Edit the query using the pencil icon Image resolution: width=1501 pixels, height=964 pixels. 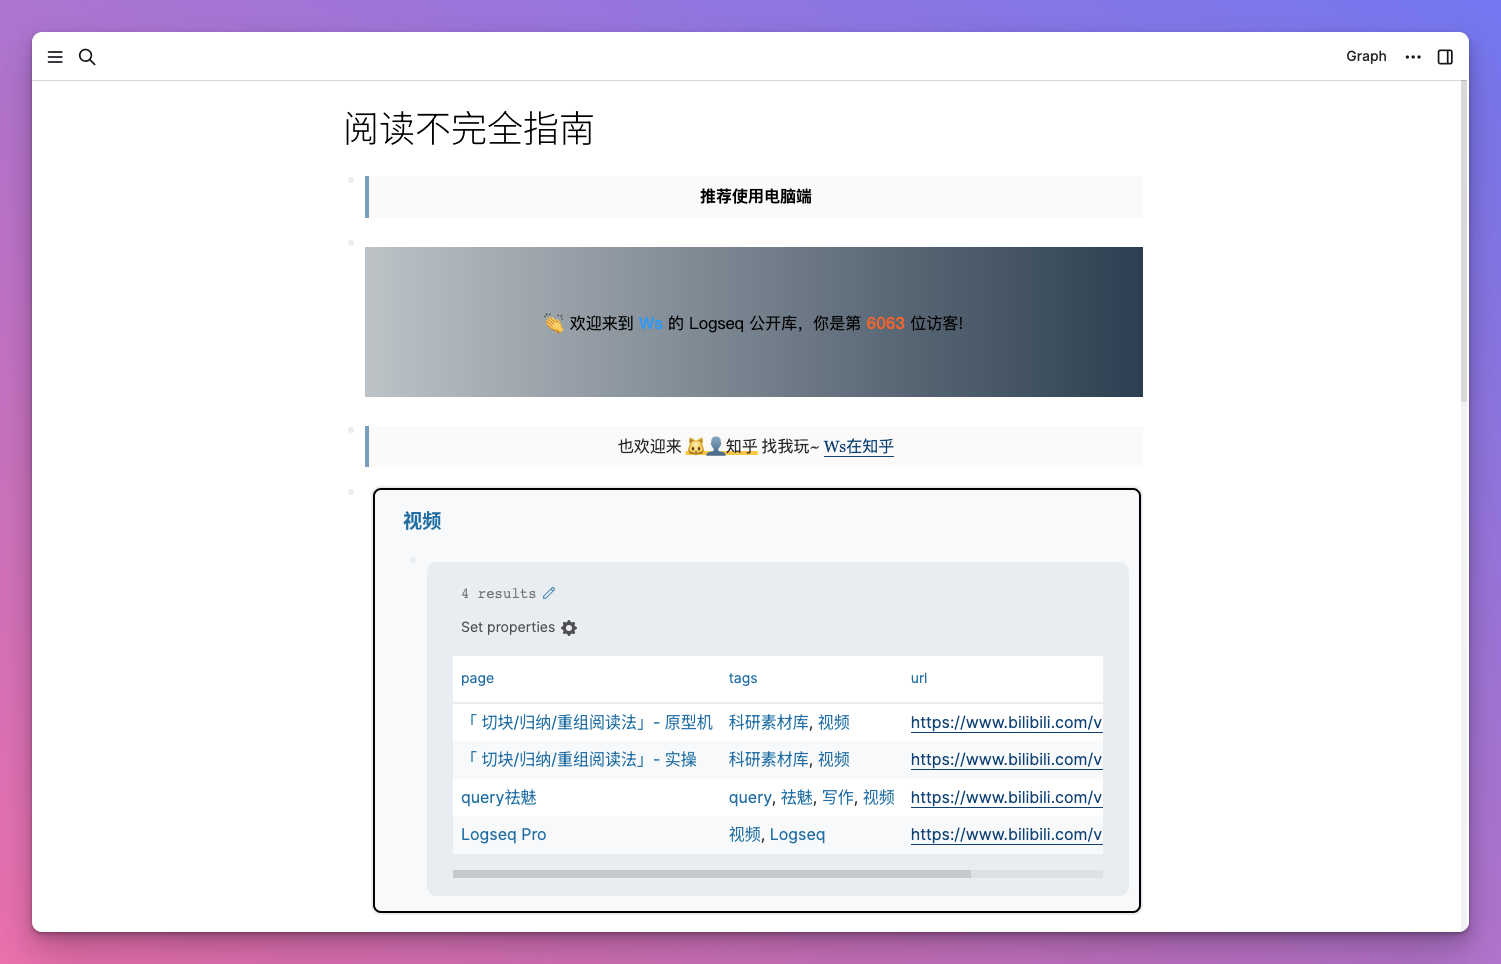coord(549,592)
